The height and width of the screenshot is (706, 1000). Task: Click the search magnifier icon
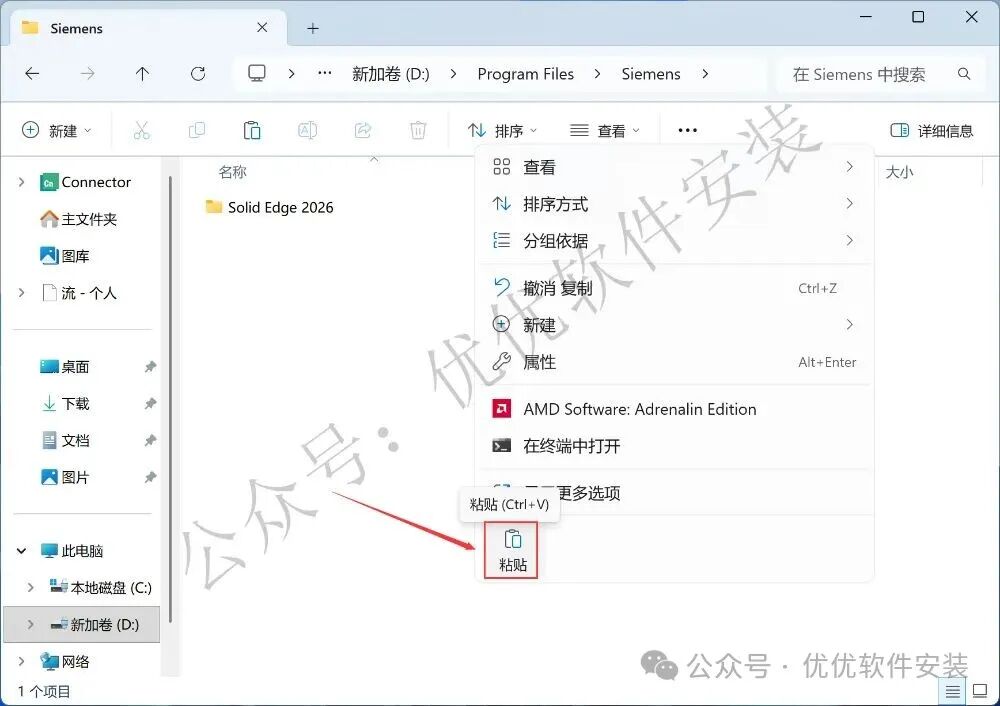tap(964, 74)
